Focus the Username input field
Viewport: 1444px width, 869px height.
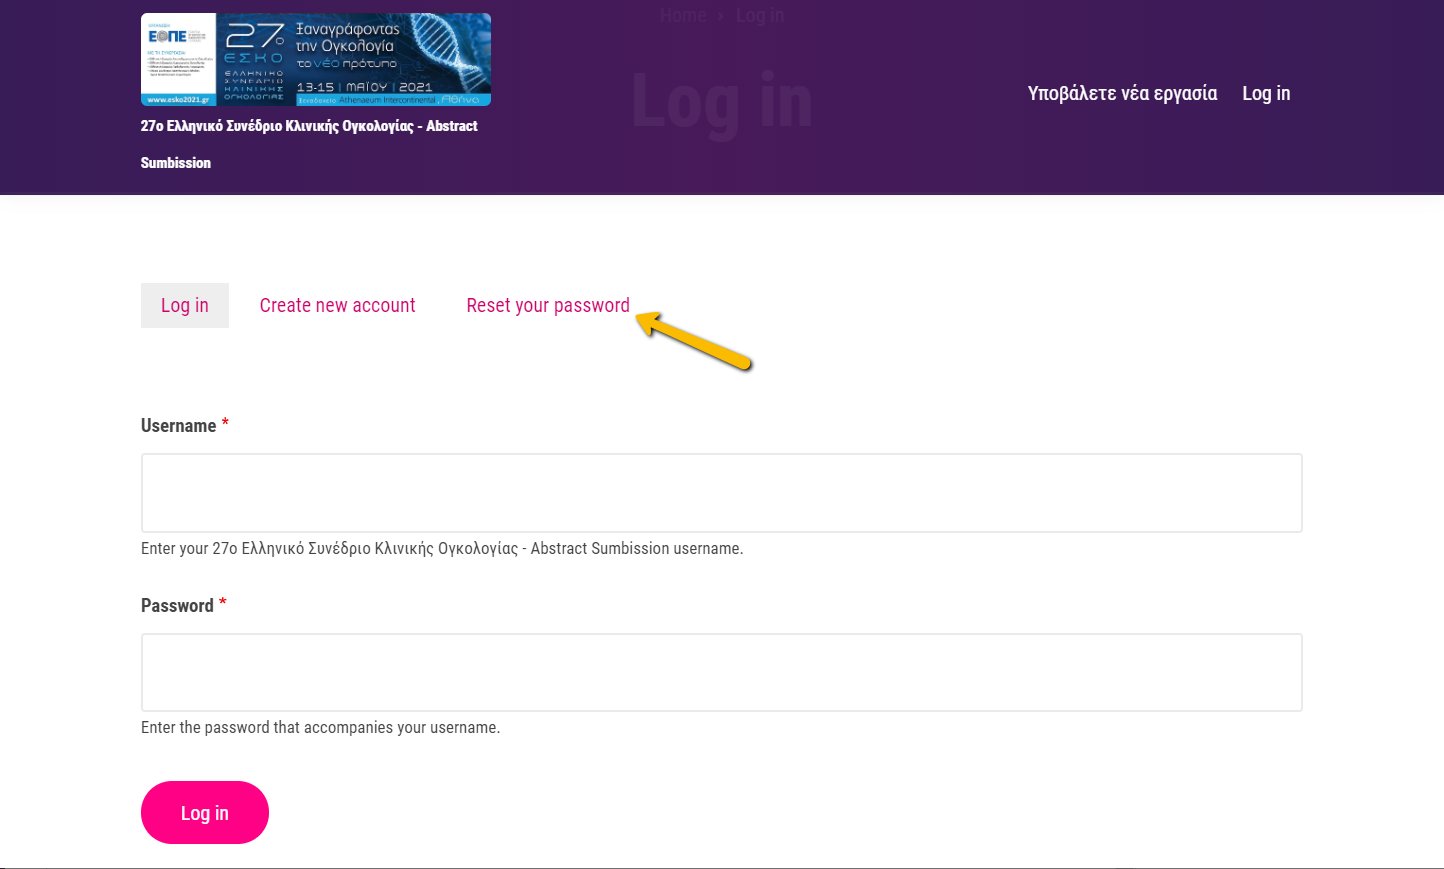click(721, 493)
